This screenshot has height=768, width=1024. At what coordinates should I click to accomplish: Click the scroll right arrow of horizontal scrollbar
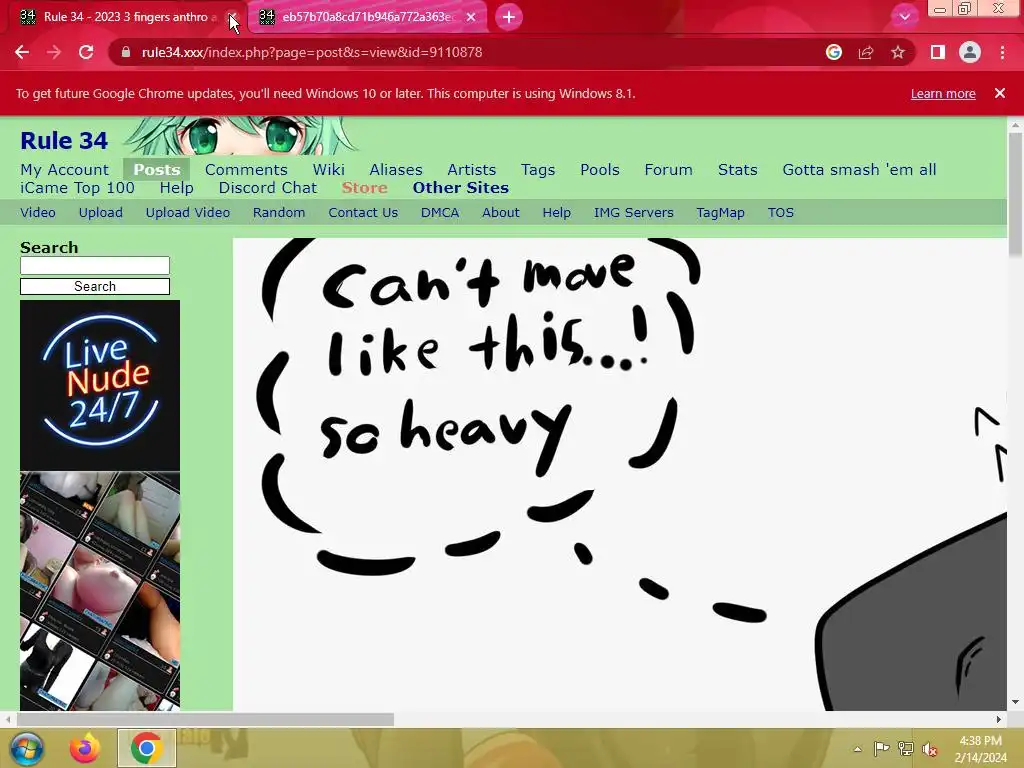click(999, 719)
